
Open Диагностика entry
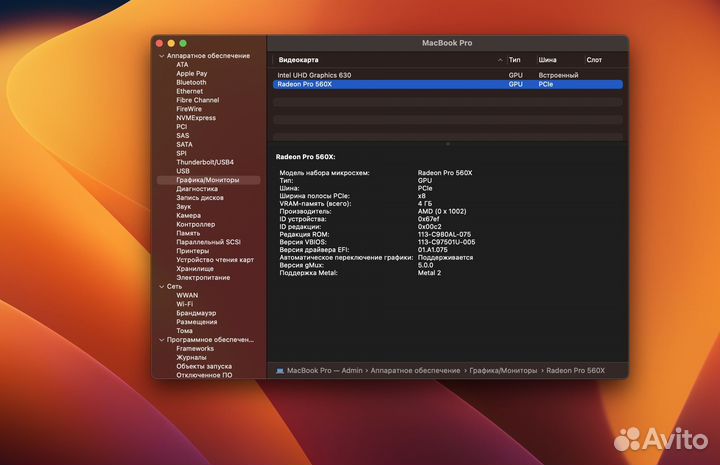[197, 189]
